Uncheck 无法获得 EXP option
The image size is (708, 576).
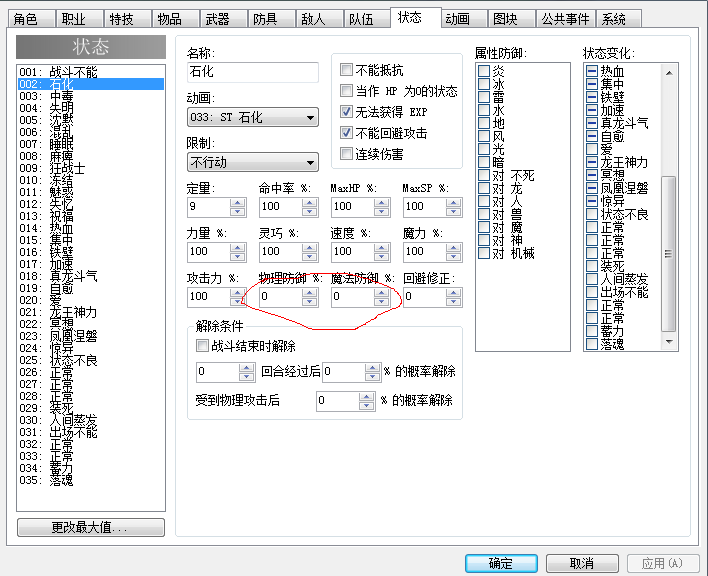(x=346, y=111)
